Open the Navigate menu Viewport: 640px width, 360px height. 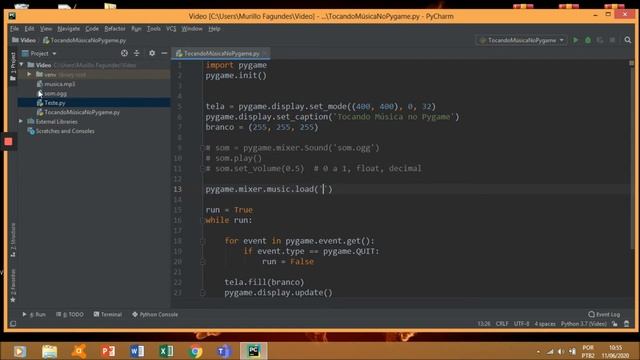coord(69,29)
